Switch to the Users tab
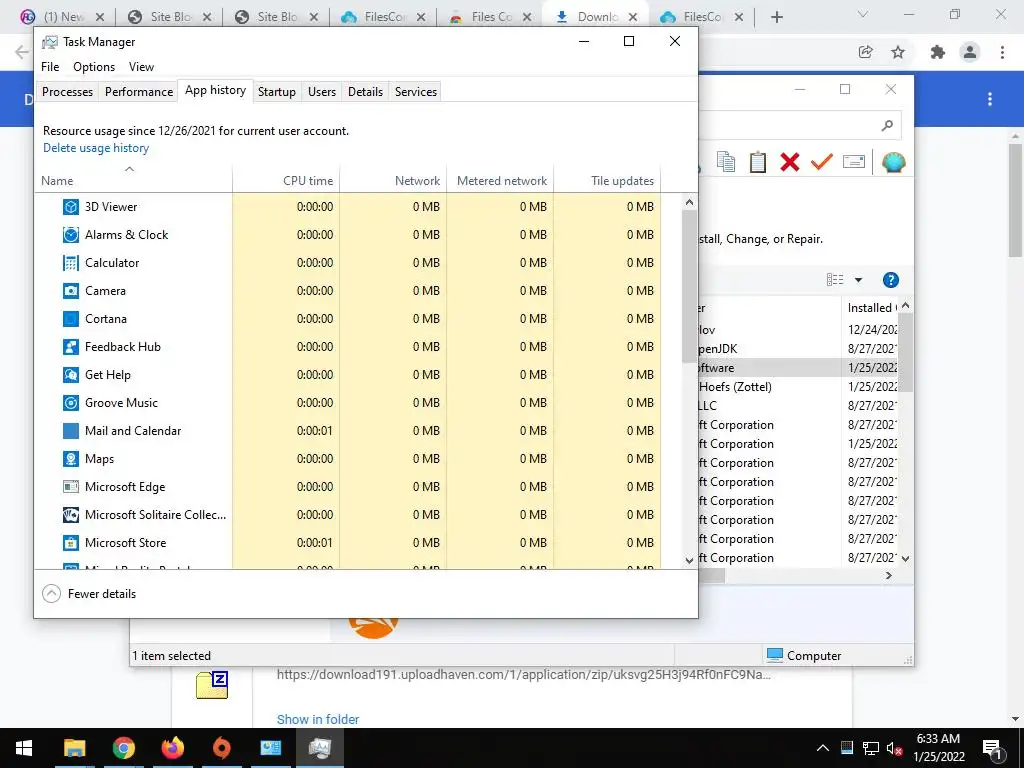Image resolution: width=1024 pixels, height=768 pixels. point(322,91)
